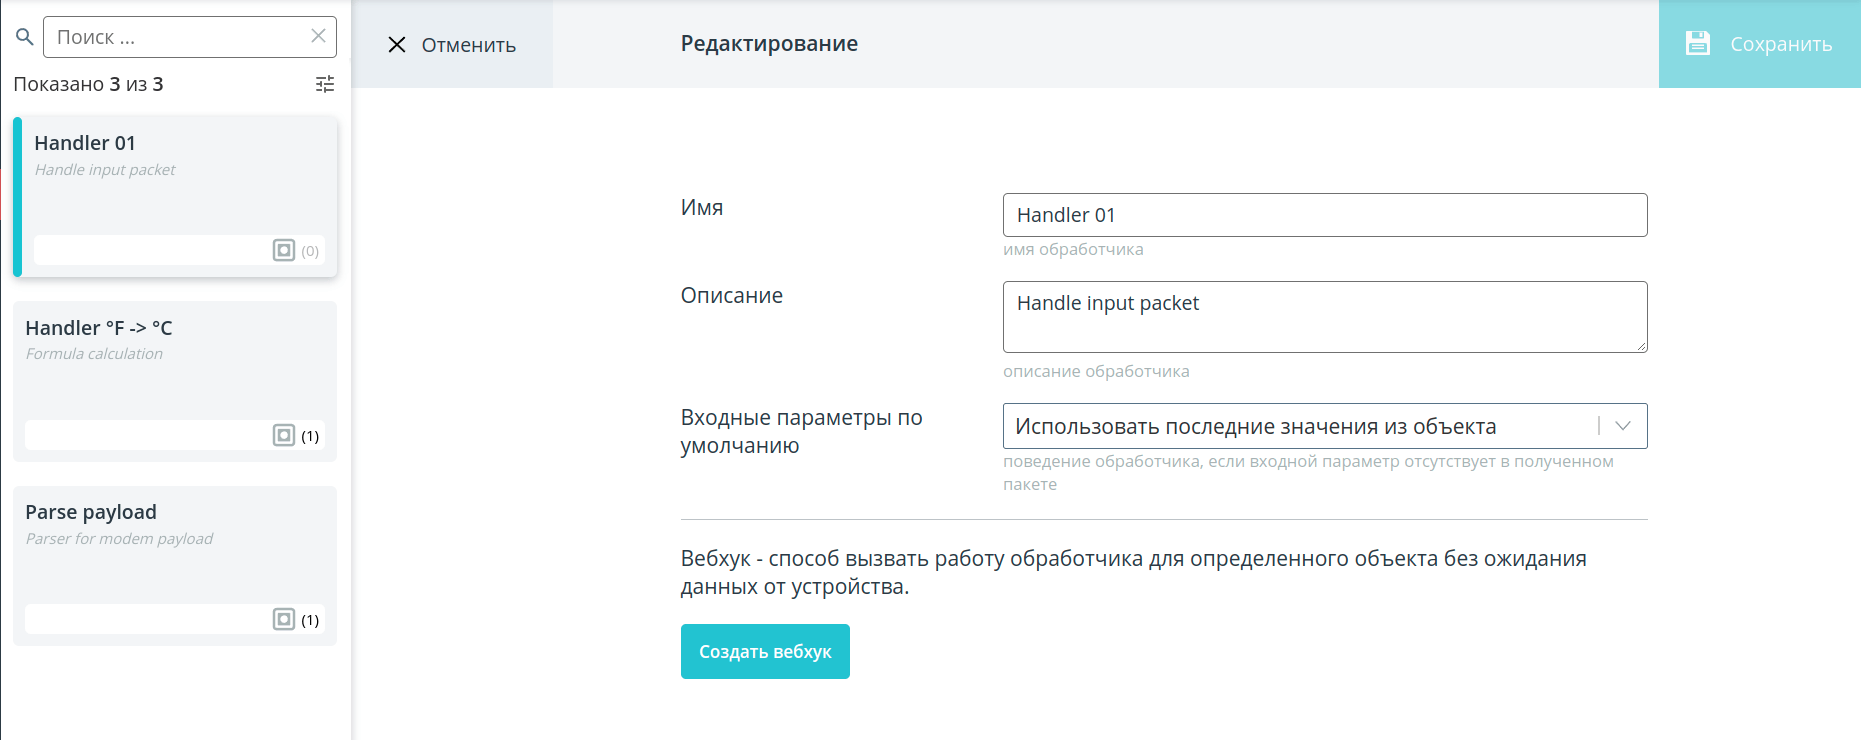Click the Имя field containing Handler 01
1861x740 pixels.
[1325, 215]
